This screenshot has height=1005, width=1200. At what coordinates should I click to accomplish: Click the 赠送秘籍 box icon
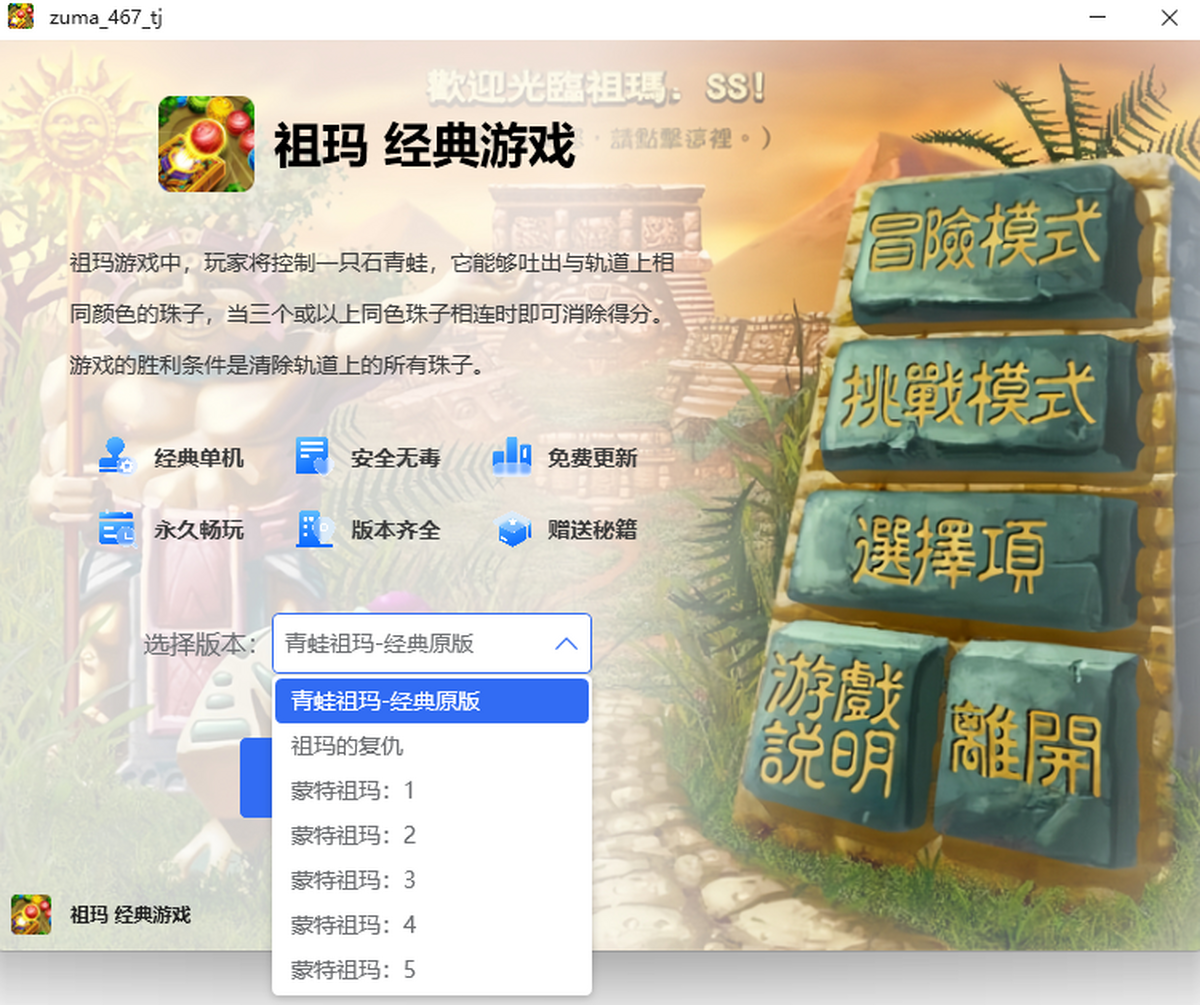click(x=513, y=531)
